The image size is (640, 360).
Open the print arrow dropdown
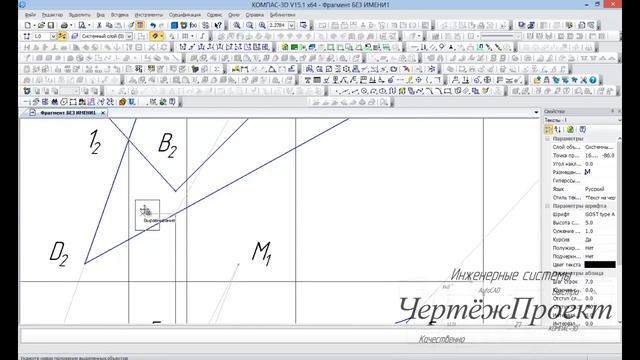[71, 25]
